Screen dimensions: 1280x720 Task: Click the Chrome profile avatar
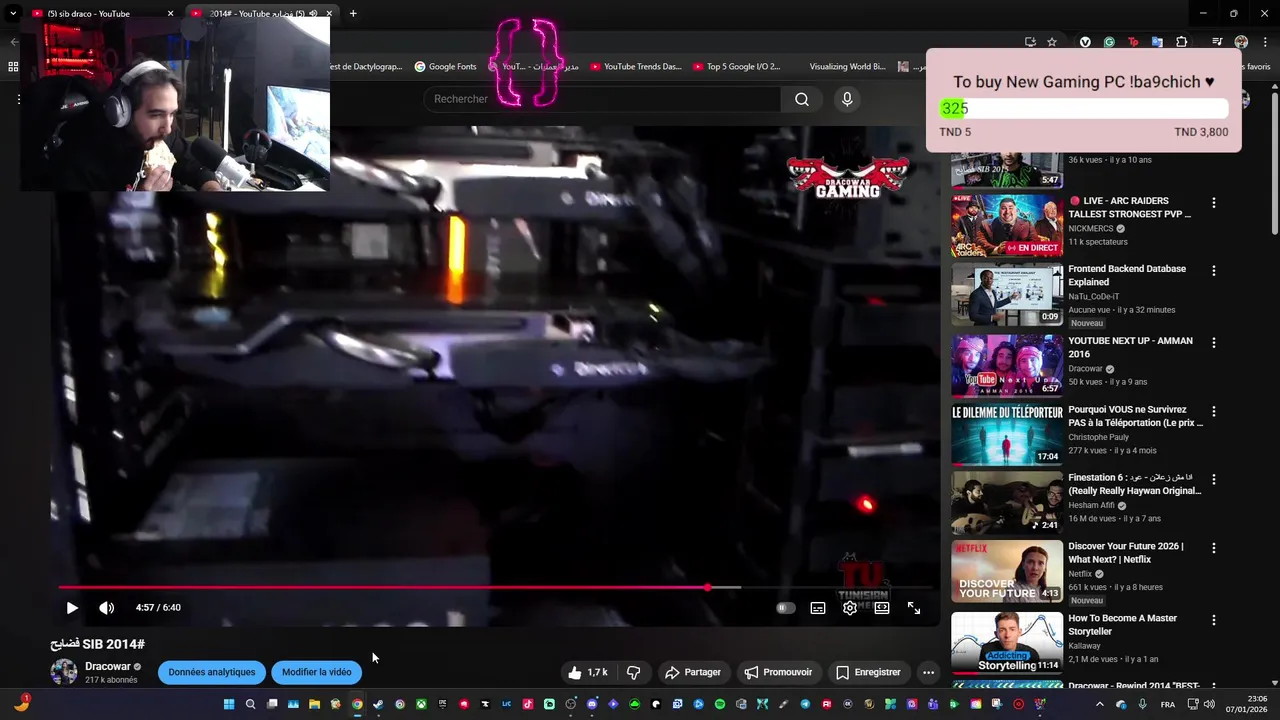click(1241, 42)
